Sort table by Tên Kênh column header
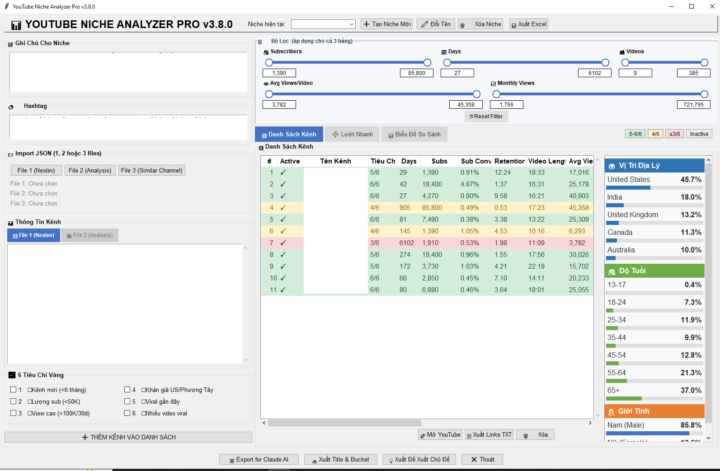This screenshot has width=720, height=471. [x=335, y=161]
